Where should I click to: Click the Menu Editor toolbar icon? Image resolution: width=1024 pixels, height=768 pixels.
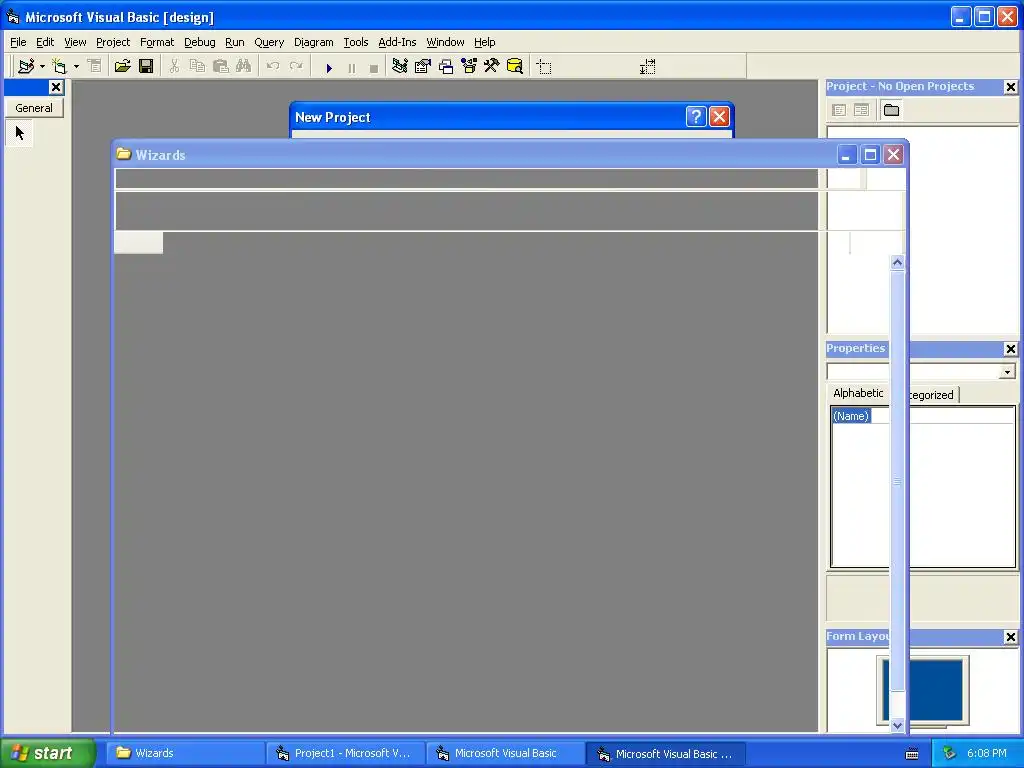click(x=95, y=66)
